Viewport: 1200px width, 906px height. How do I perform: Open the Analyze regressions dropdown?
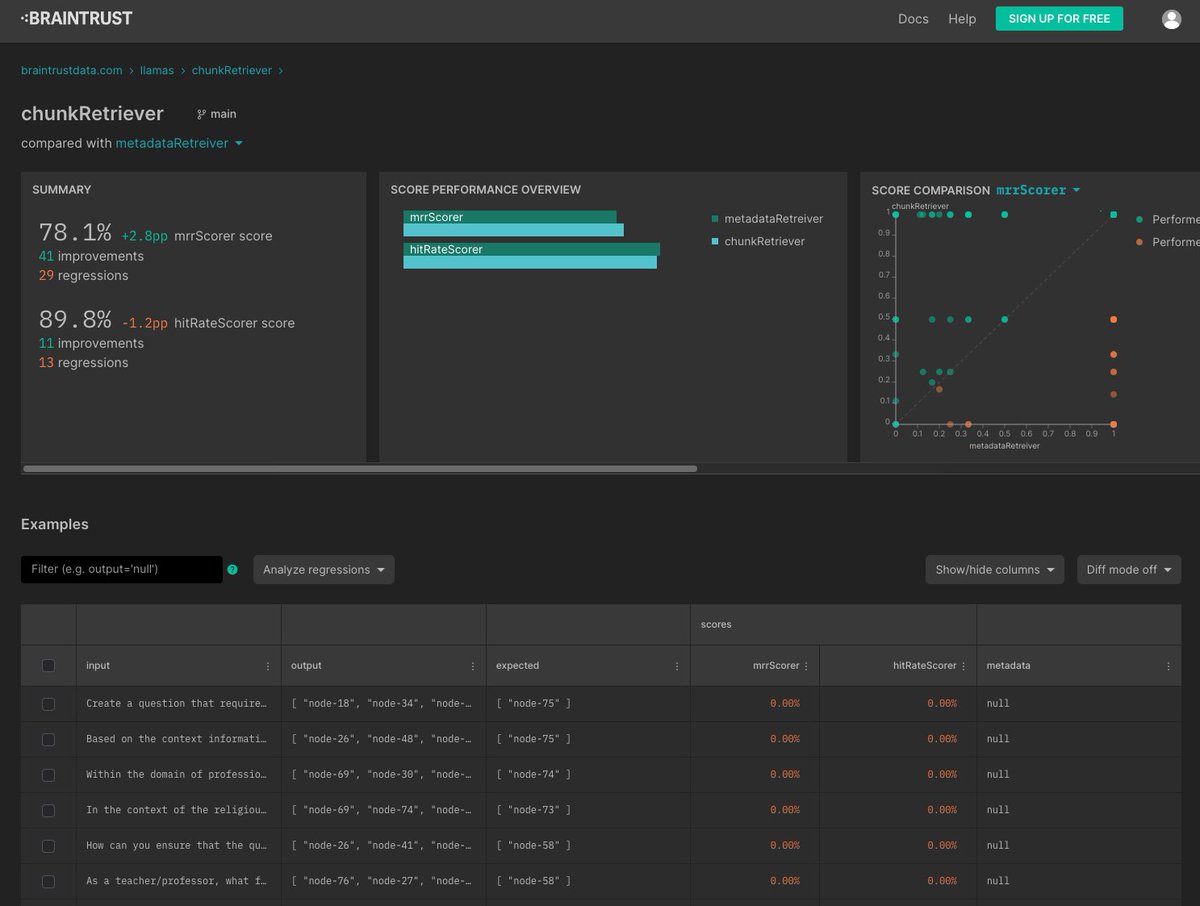pos(324,570)
